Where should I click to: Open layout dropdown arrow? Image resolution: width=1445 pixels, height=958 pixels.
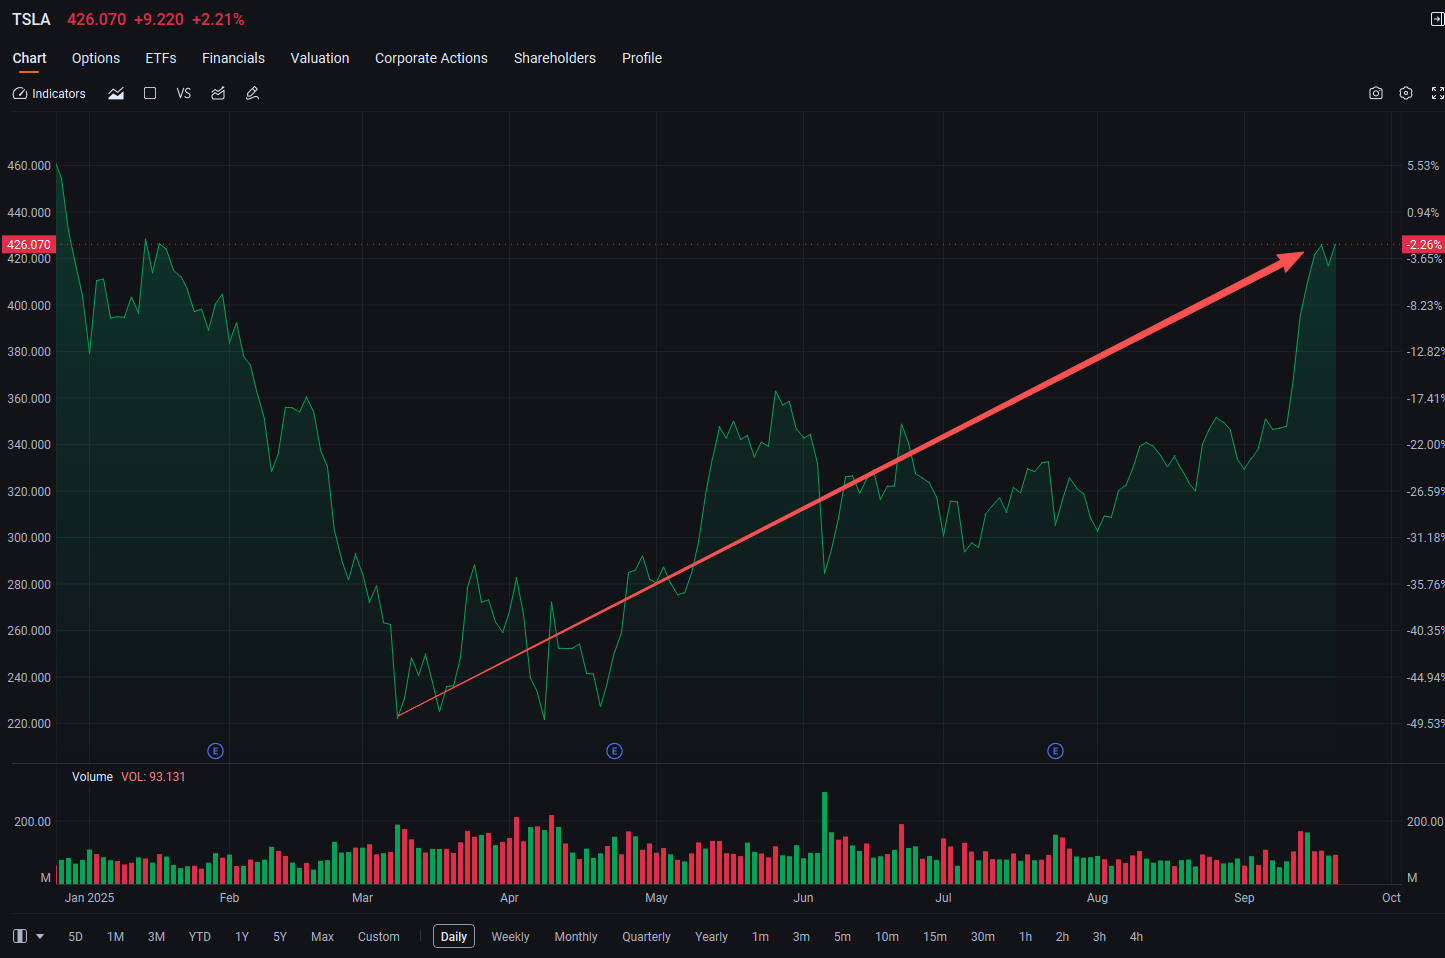(40, 937)
